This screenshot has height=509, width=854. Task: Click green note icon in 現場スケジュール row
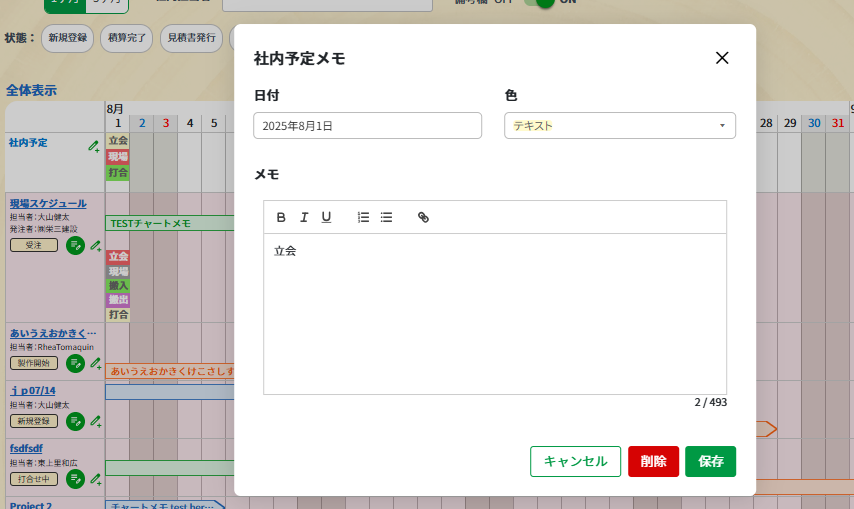tap(75, 246)
